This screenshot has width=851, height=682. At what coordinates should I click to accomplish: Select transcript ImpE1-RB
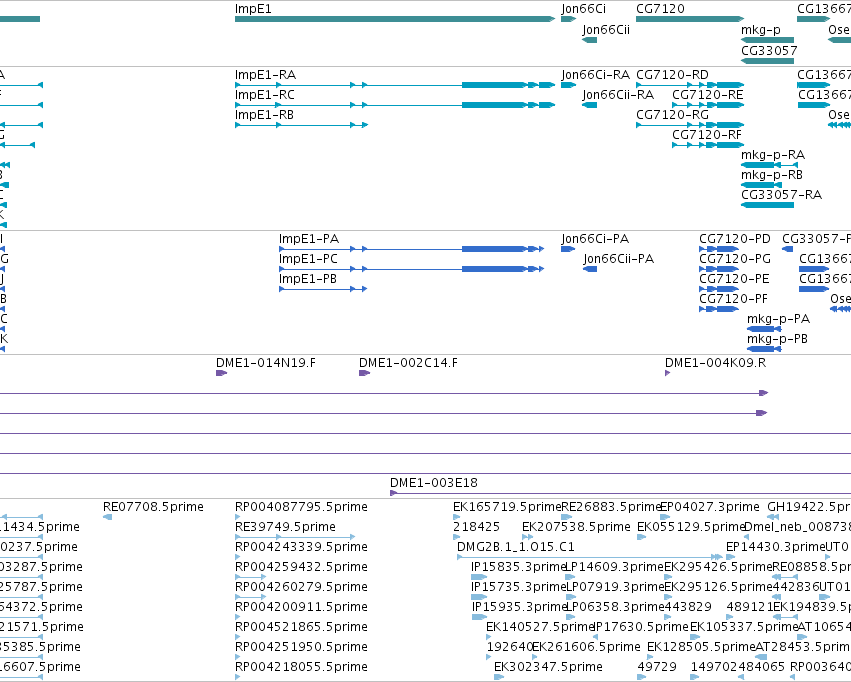point(301,125)
